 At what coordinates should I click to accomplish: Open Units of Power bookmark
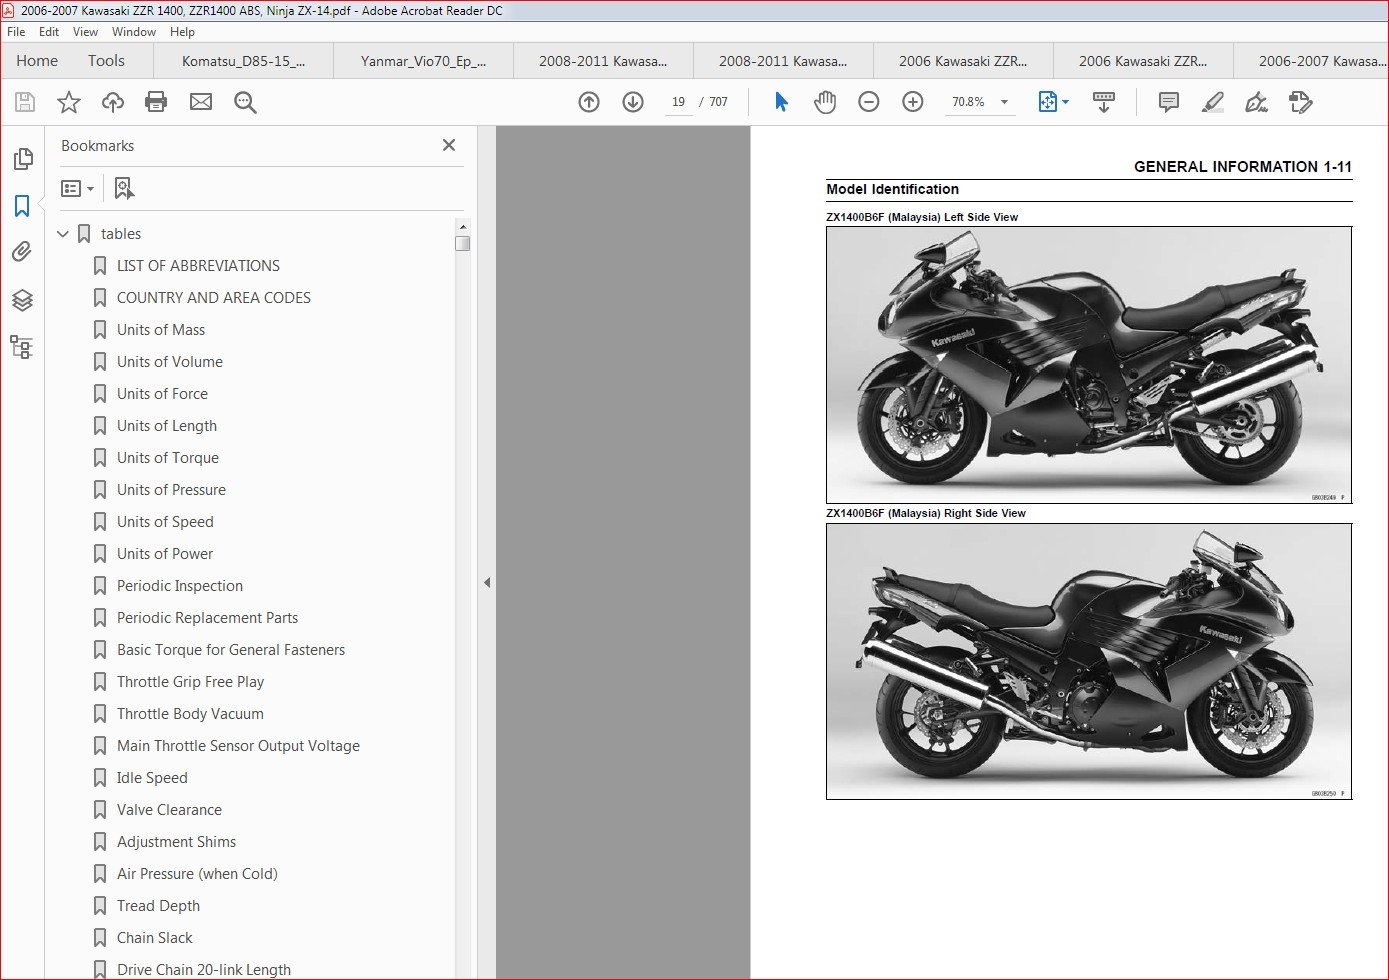click(x=165, y=554)
